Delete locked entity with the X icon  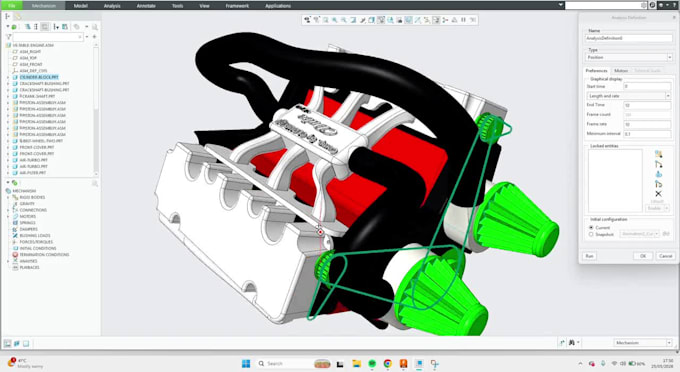[x=658, y=194]
